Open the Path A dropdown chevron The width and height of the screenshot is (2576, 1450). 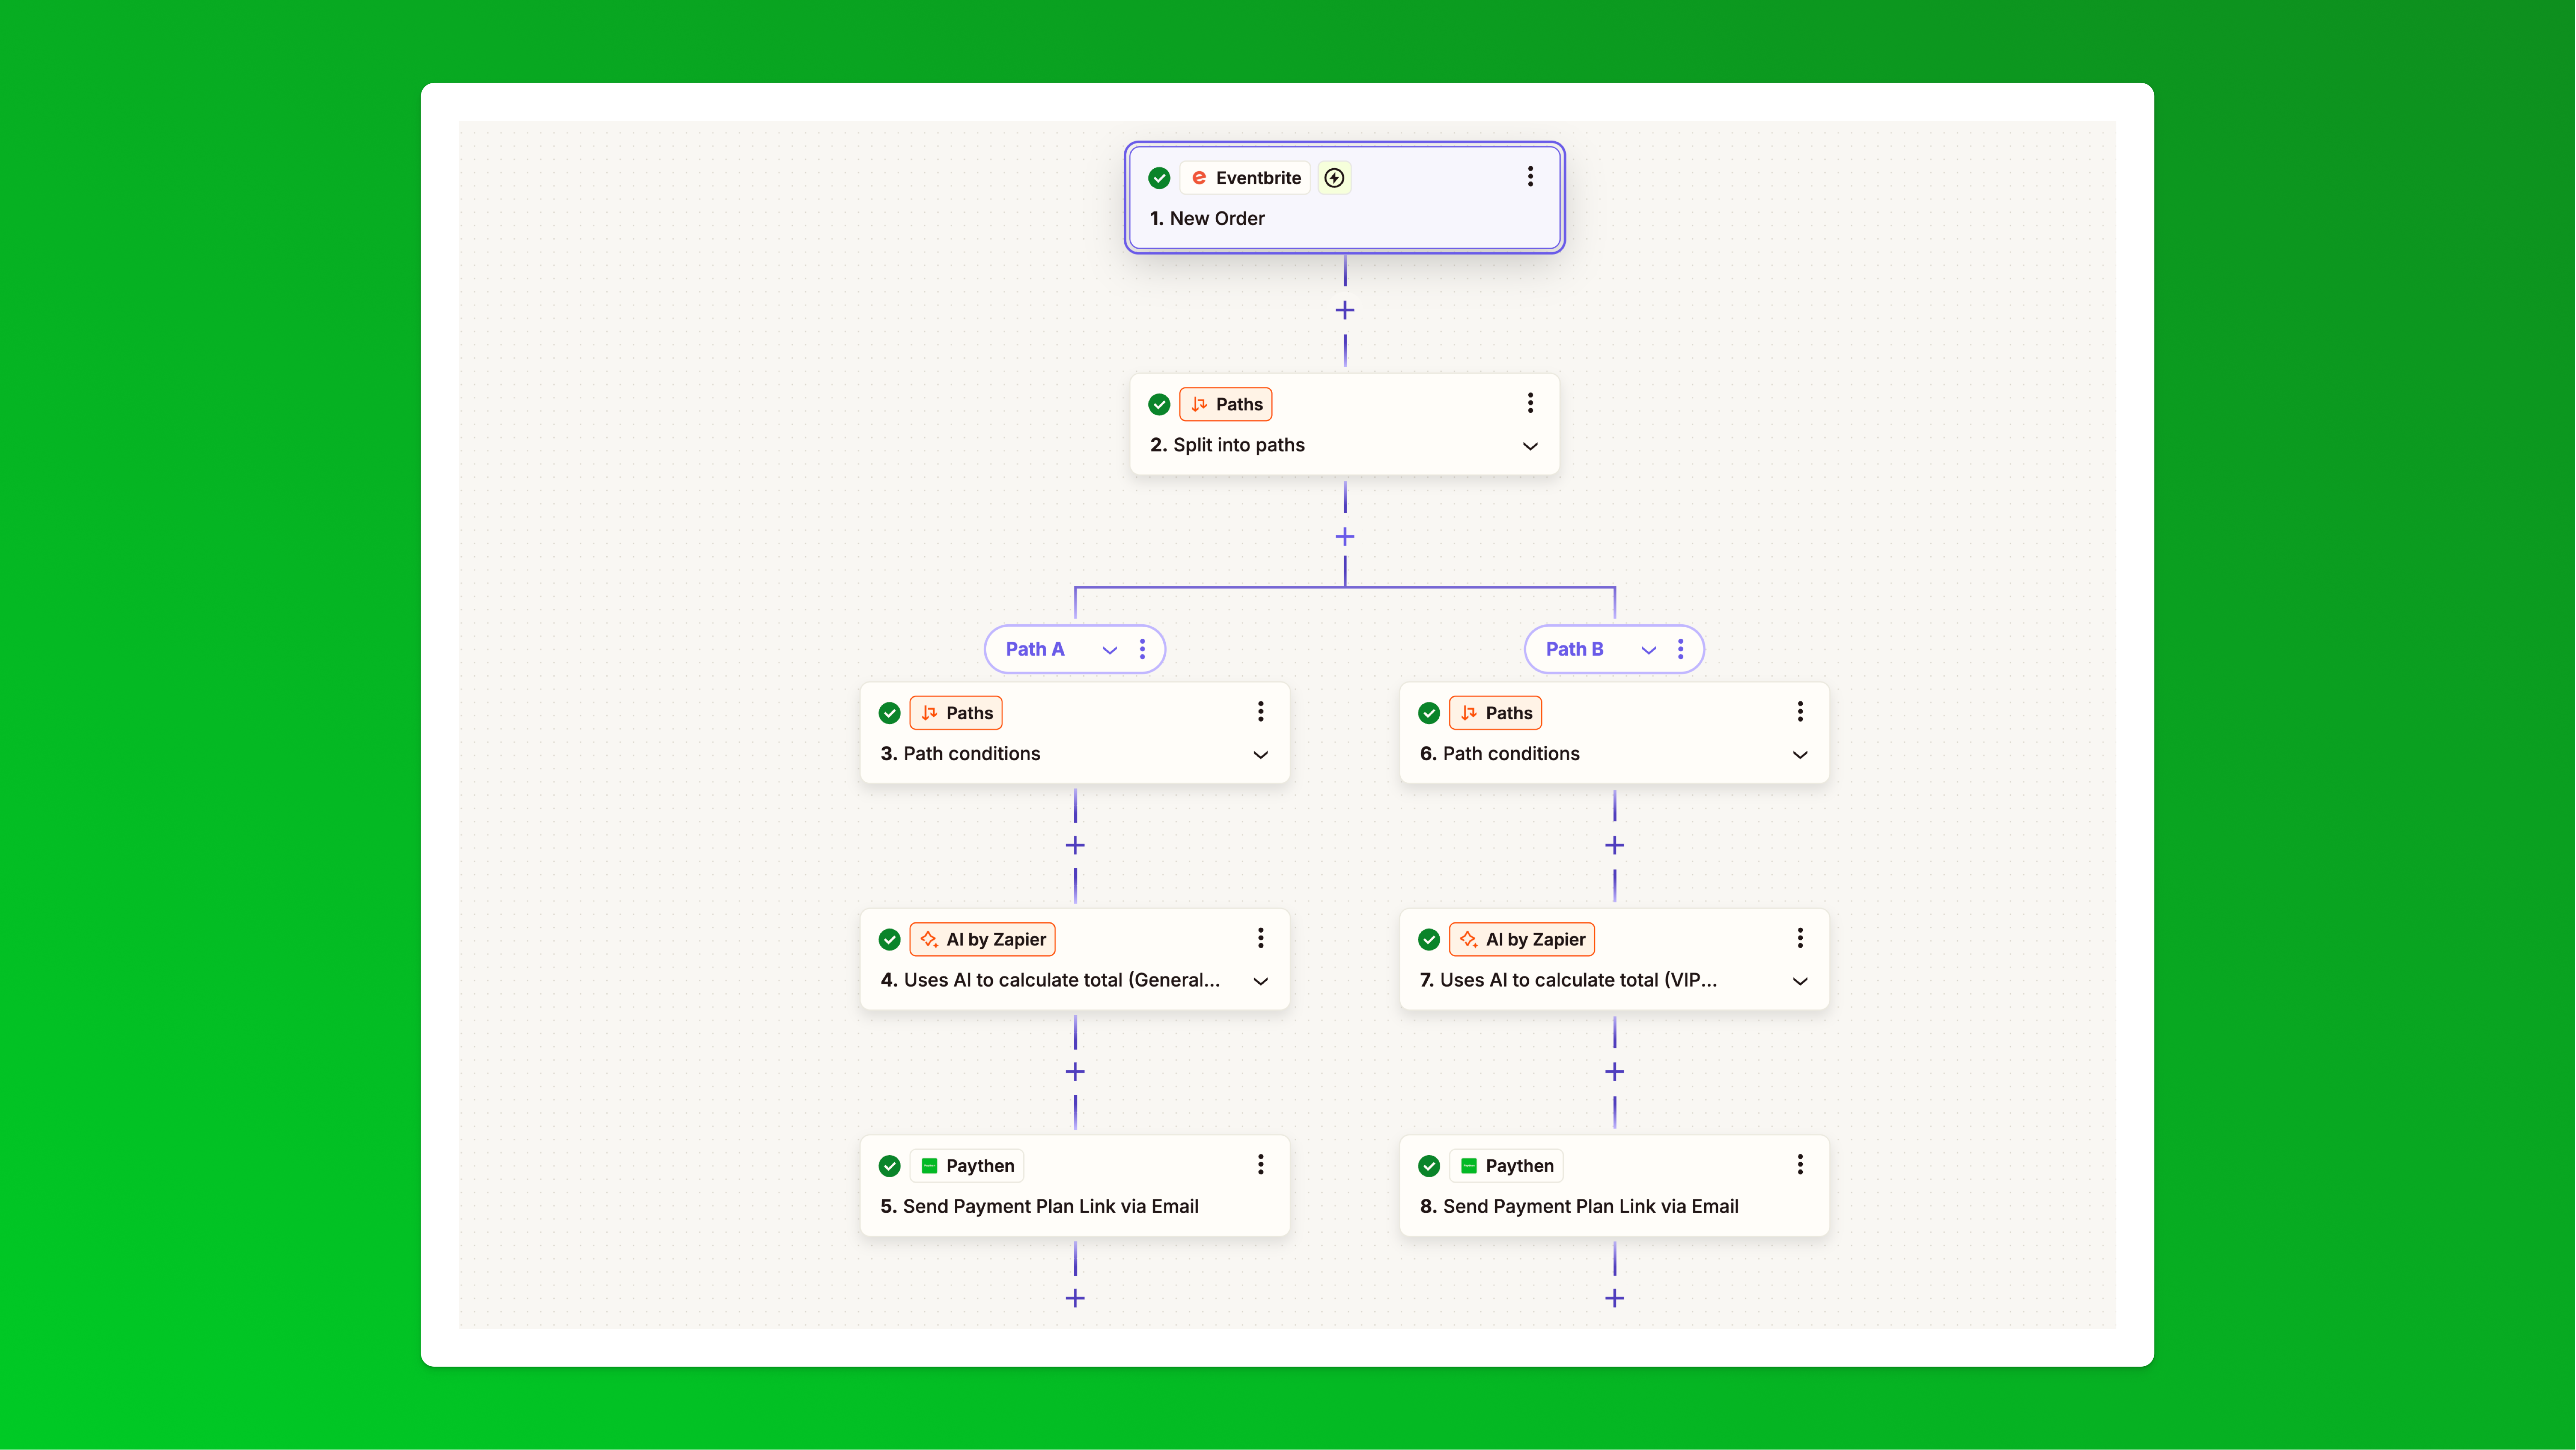[x=1109, y=650]
